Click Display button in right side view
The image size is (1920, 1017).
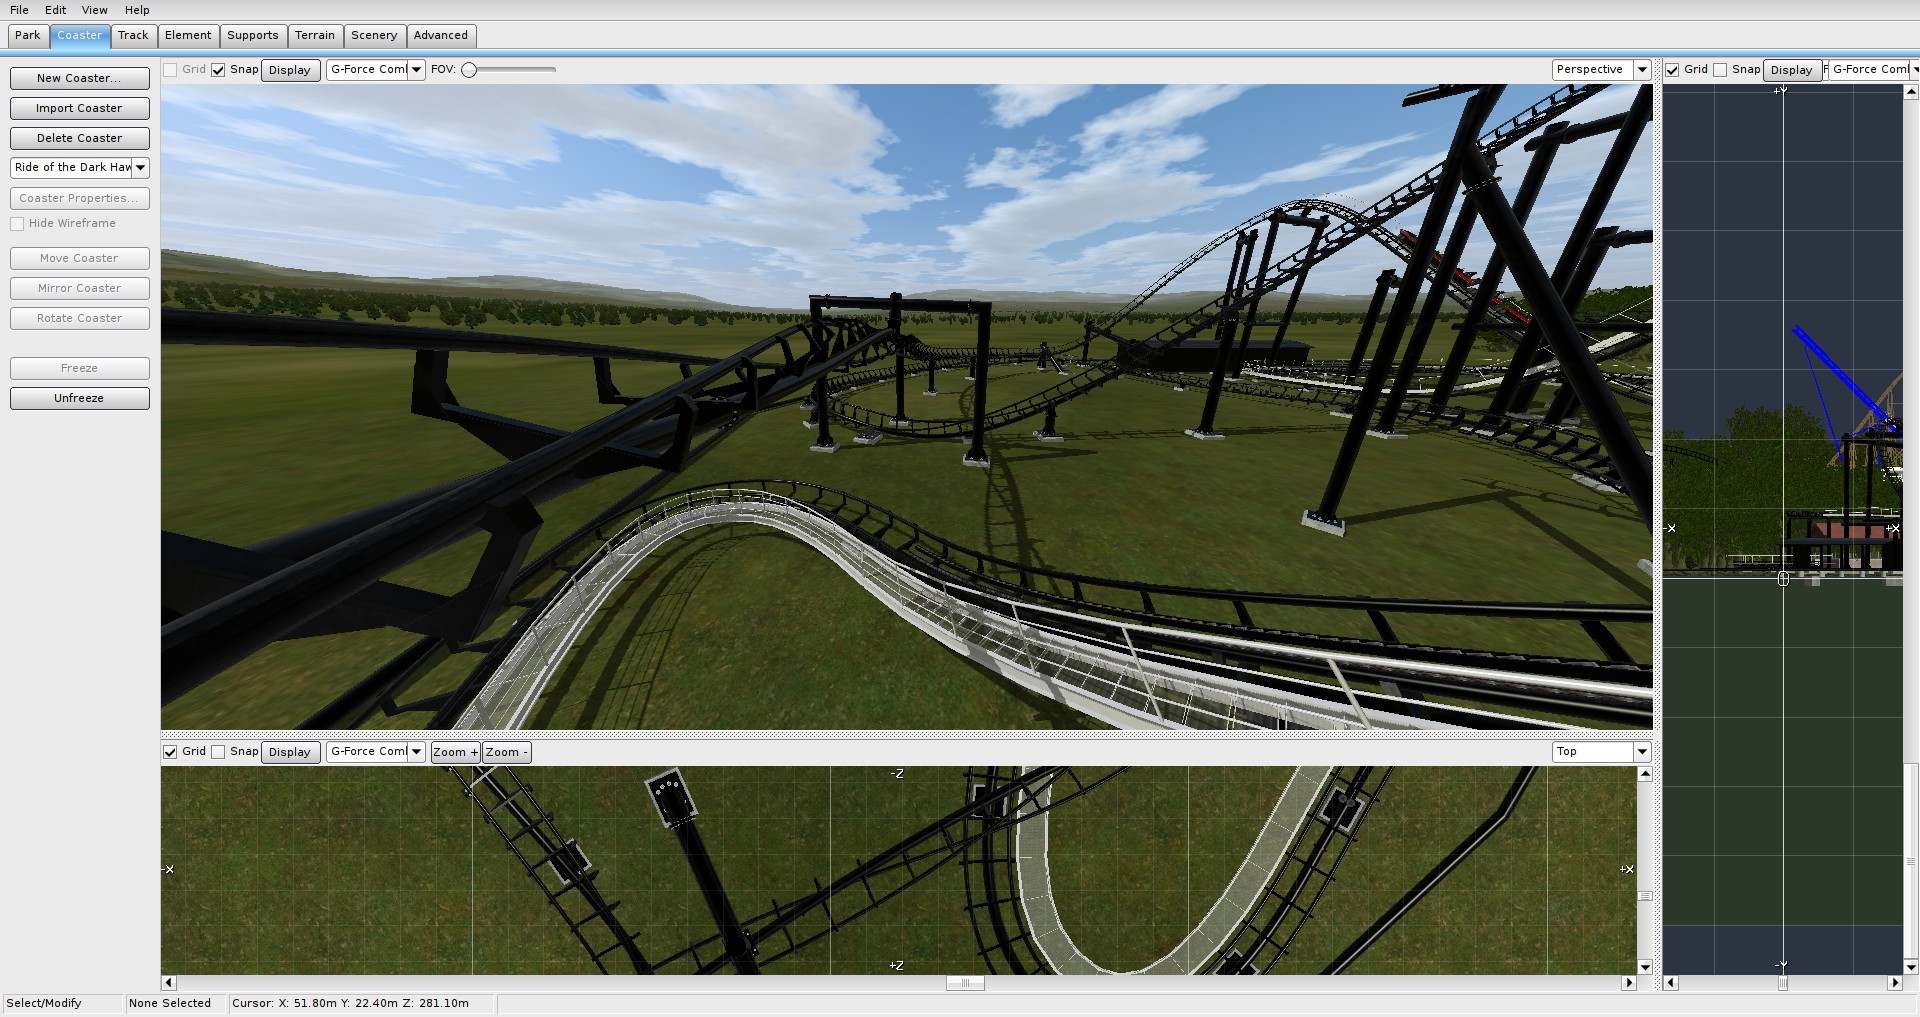click(x=1791, y=70)
